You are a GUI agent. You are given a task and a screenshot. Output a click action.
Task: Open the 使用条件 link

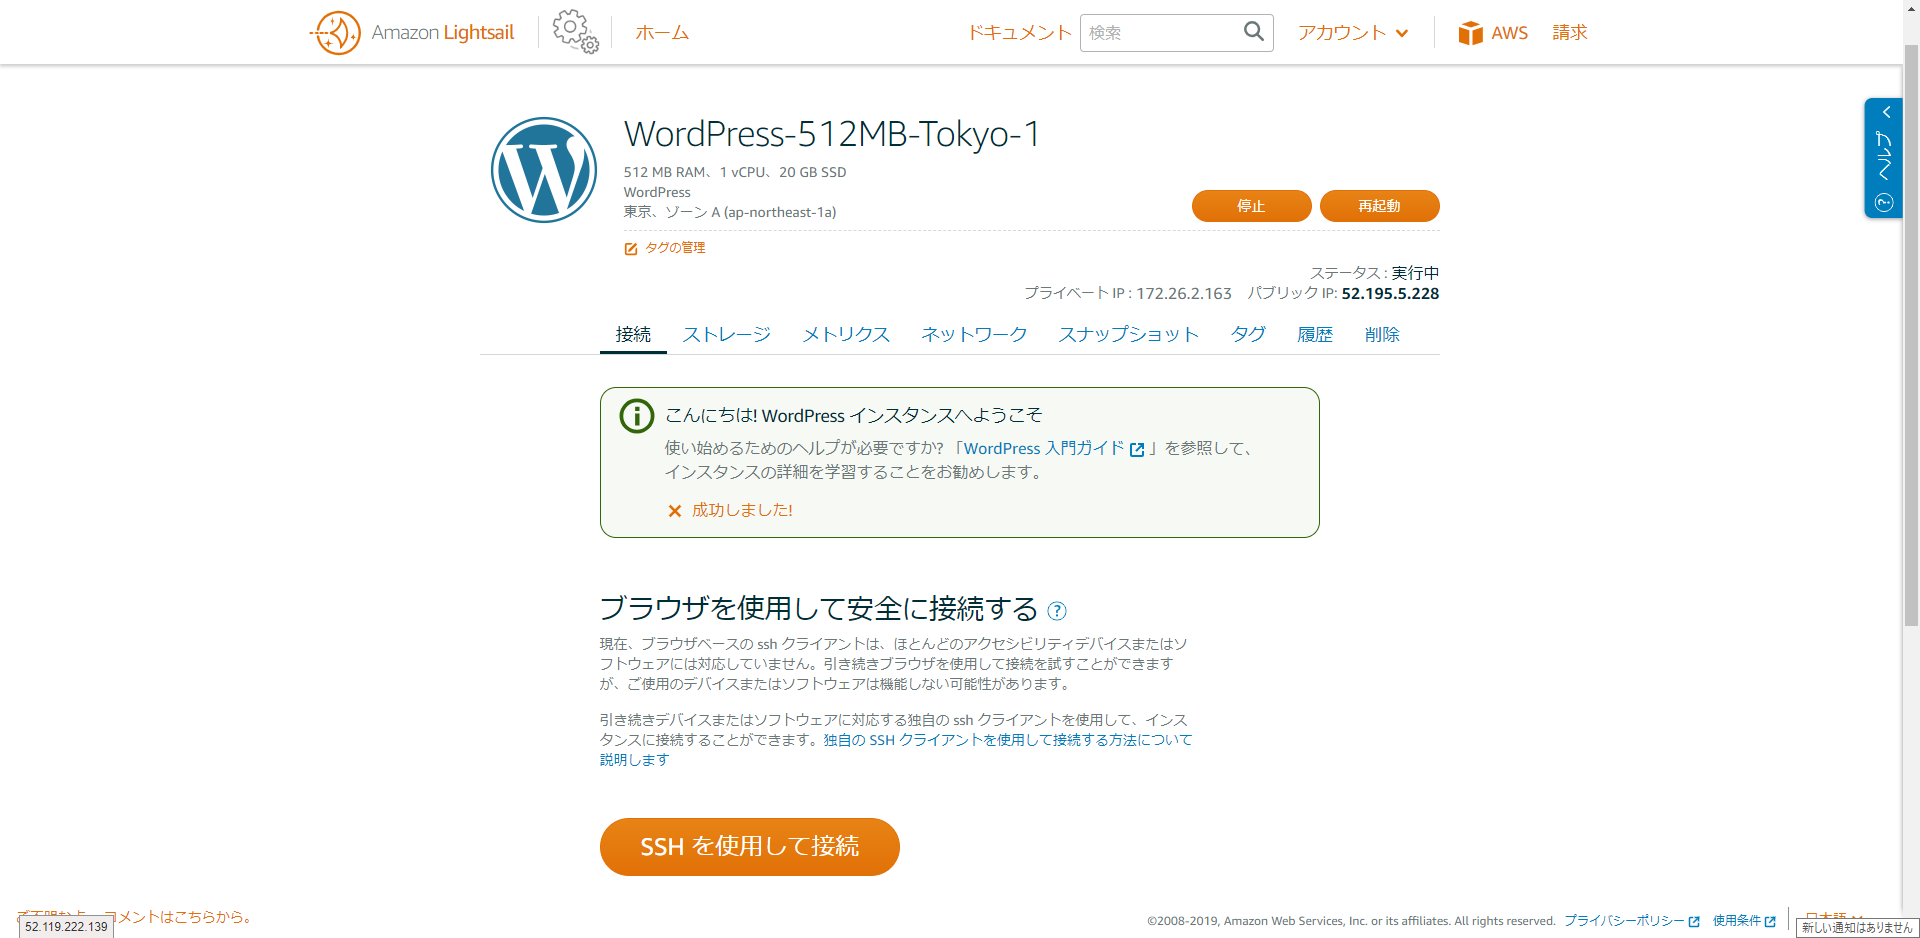tap(1744, 921)
